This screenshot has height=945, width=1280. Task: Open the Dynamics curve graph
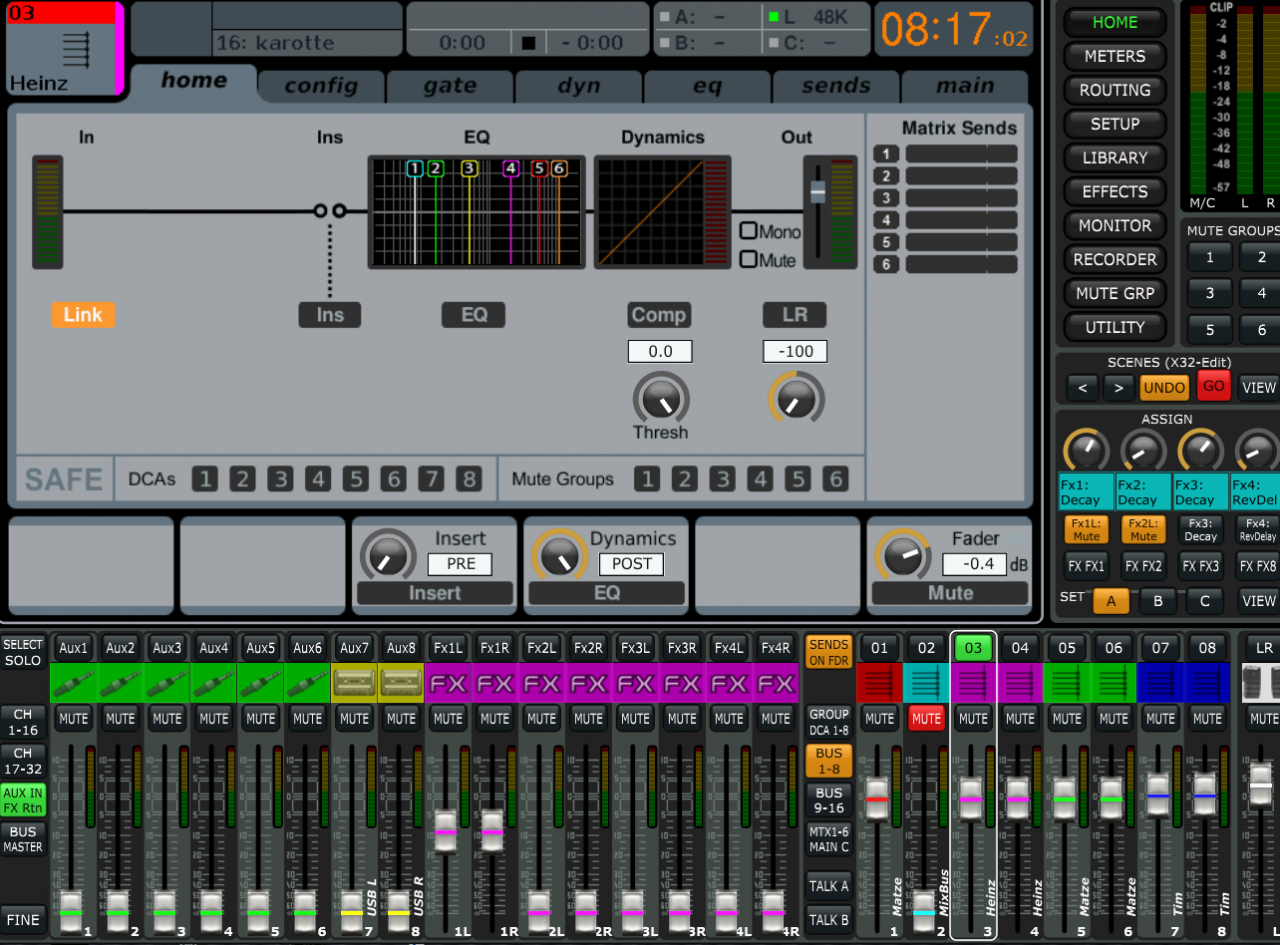(661, 212)
